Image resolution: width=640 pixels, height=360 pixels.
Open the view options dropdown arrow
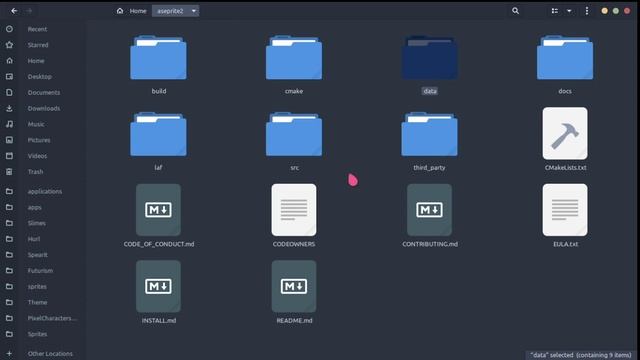pos(569,11)
